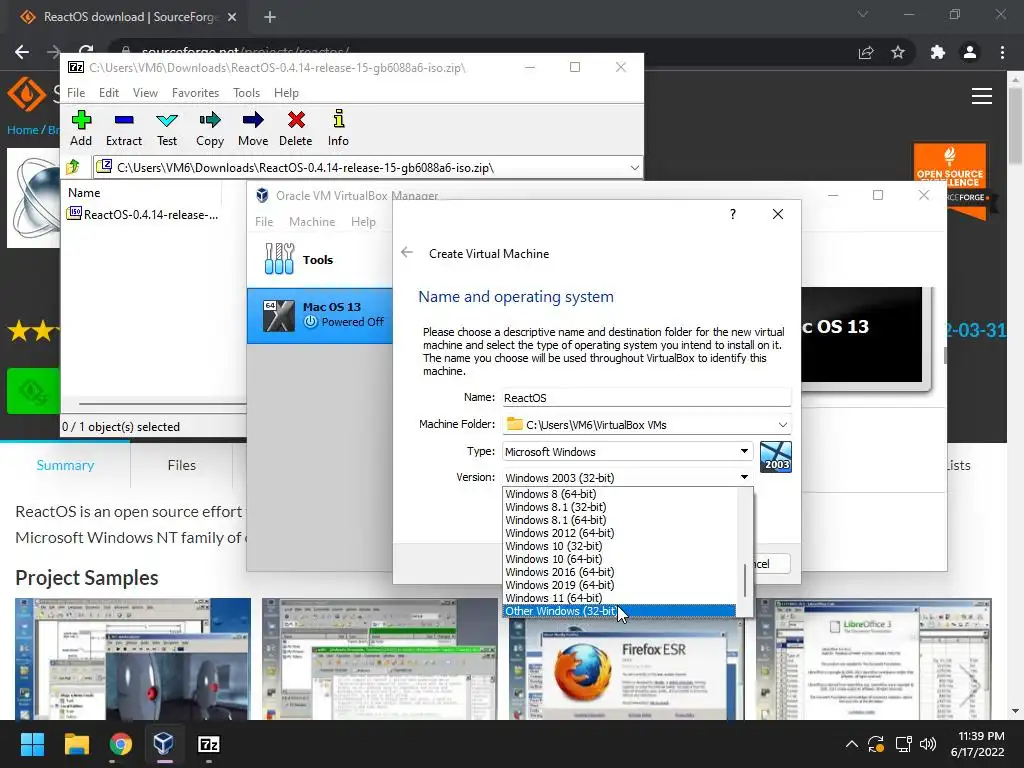Open the 7-Zip Favorites menu

[195, 93]
